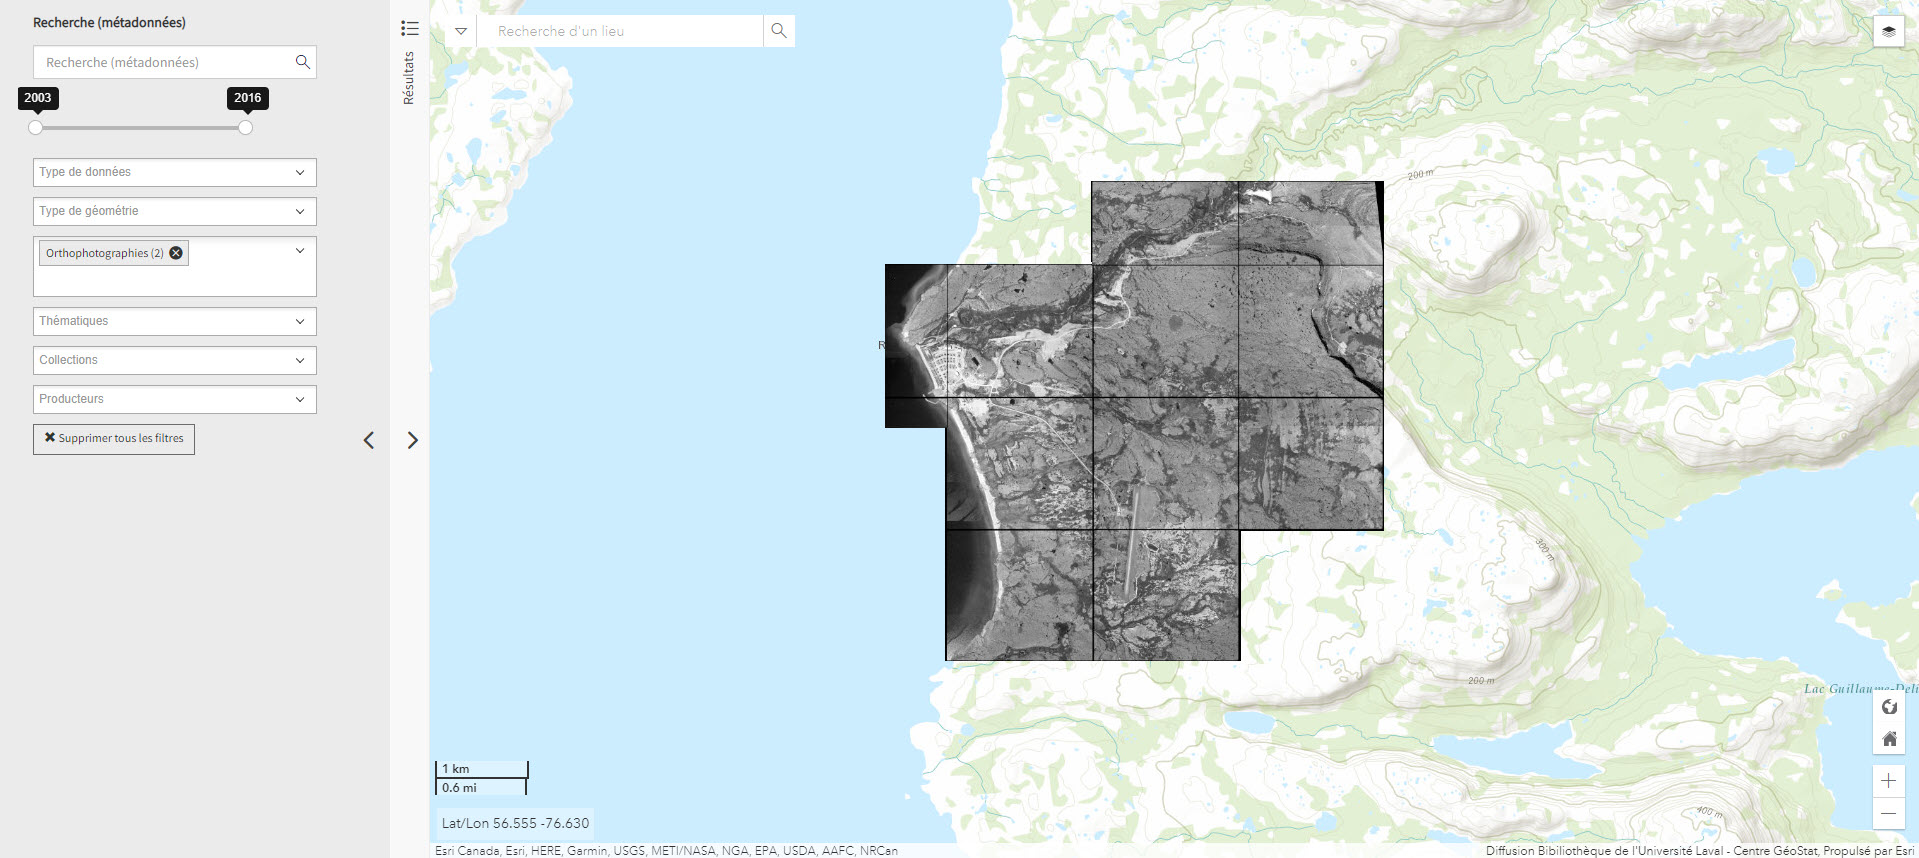The width and height of the screenshot is (1919, 858).
Task: Click the 1 km scale bar label
Action: pyautogui.click(x=456, y=769)
